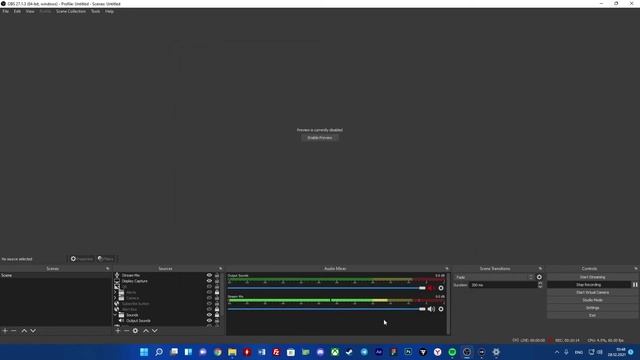Show hidden icons chevron in system tray
The width and height of the screenshot is (640, 360).
coord(557,352)
